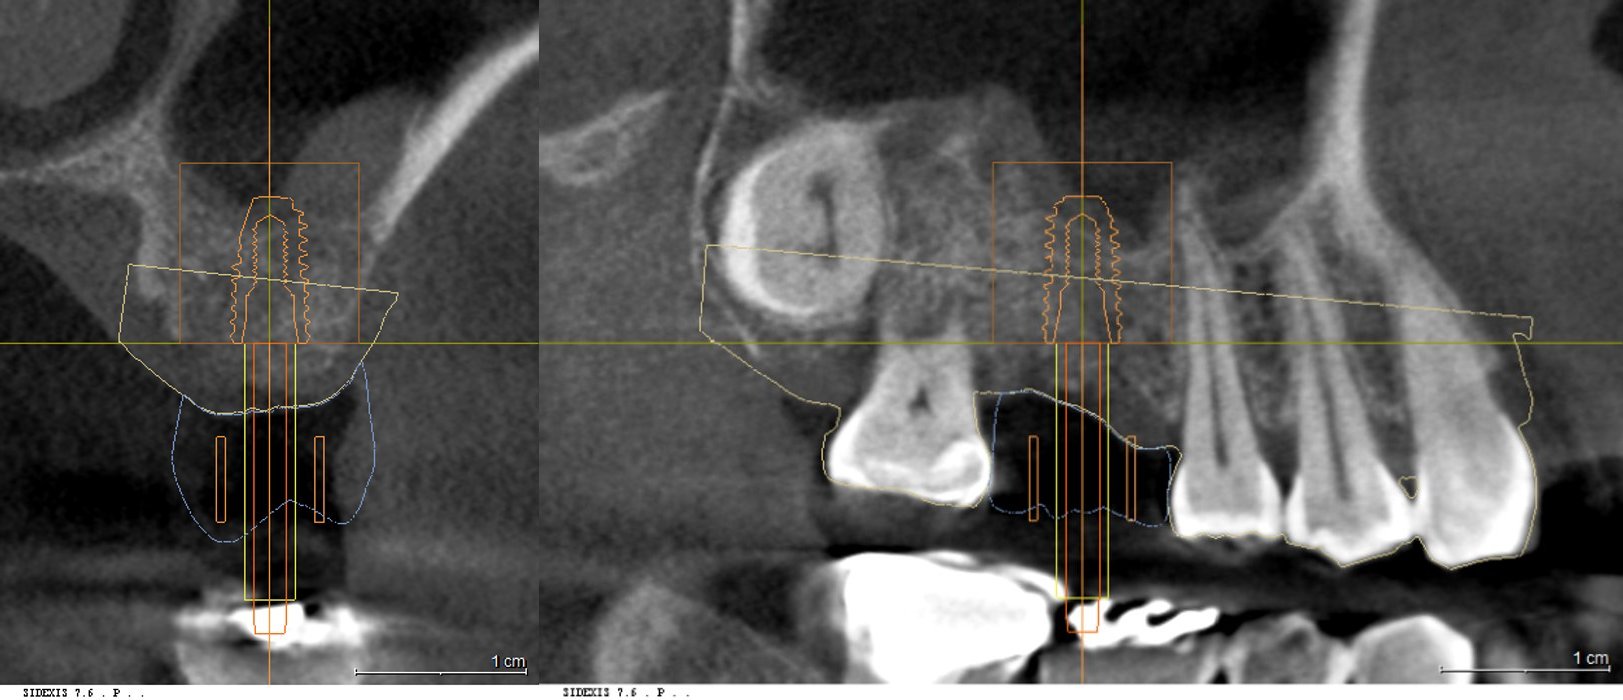This screenshot has width=1623, height=700.
Task: Select the threaded implant in the cross-sectional view
Action: click(x=270, y=270)
